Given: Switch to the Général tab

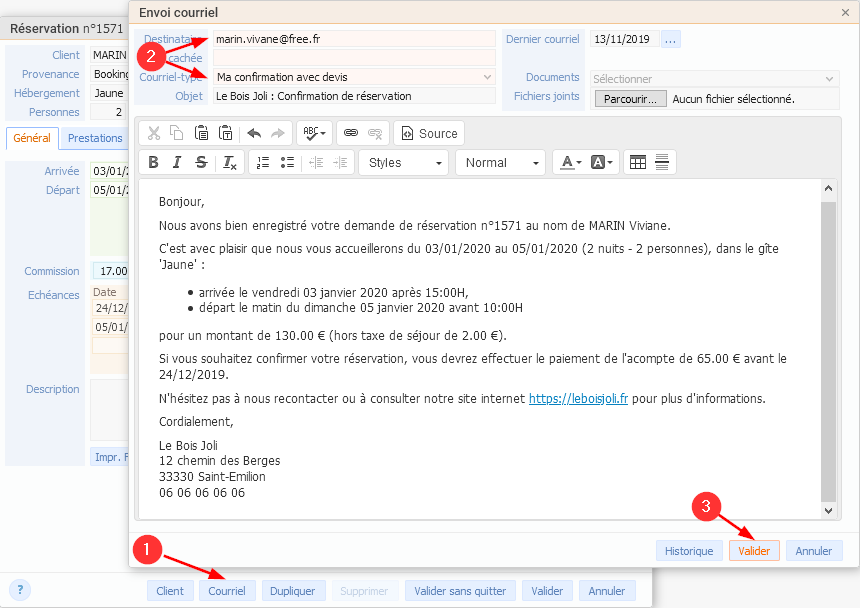Looking at the screenshot, I should (x=32, y=139).
